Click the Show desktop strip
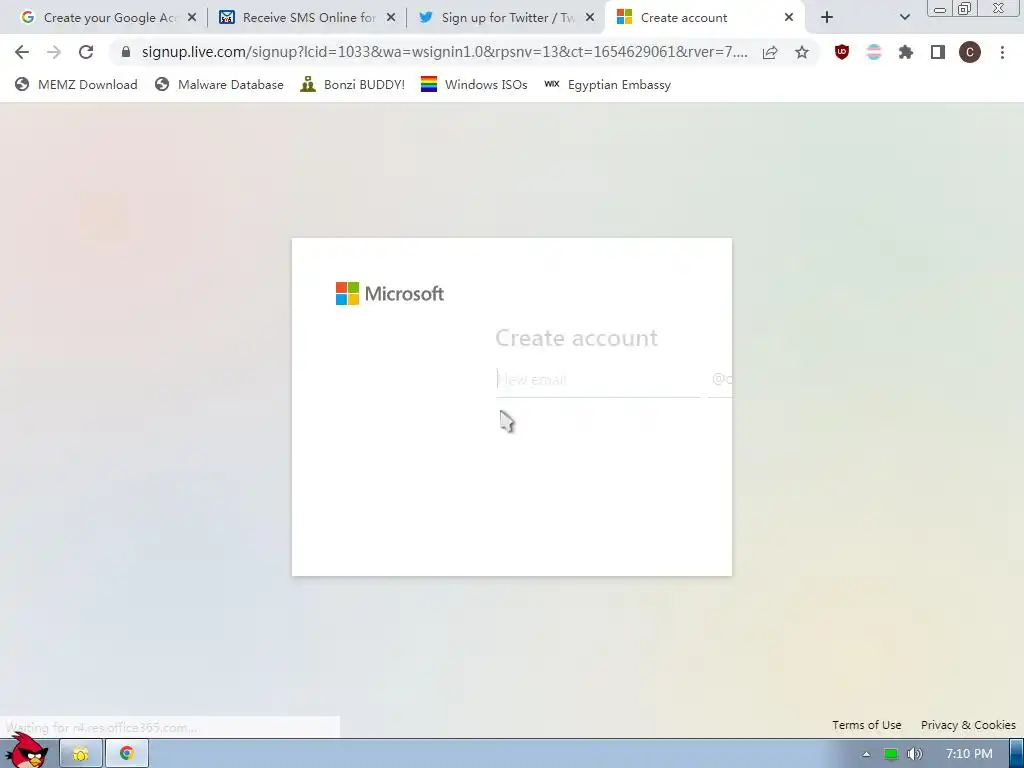The width and height of the screenshot is (1024, 768). coord(1016,754)
